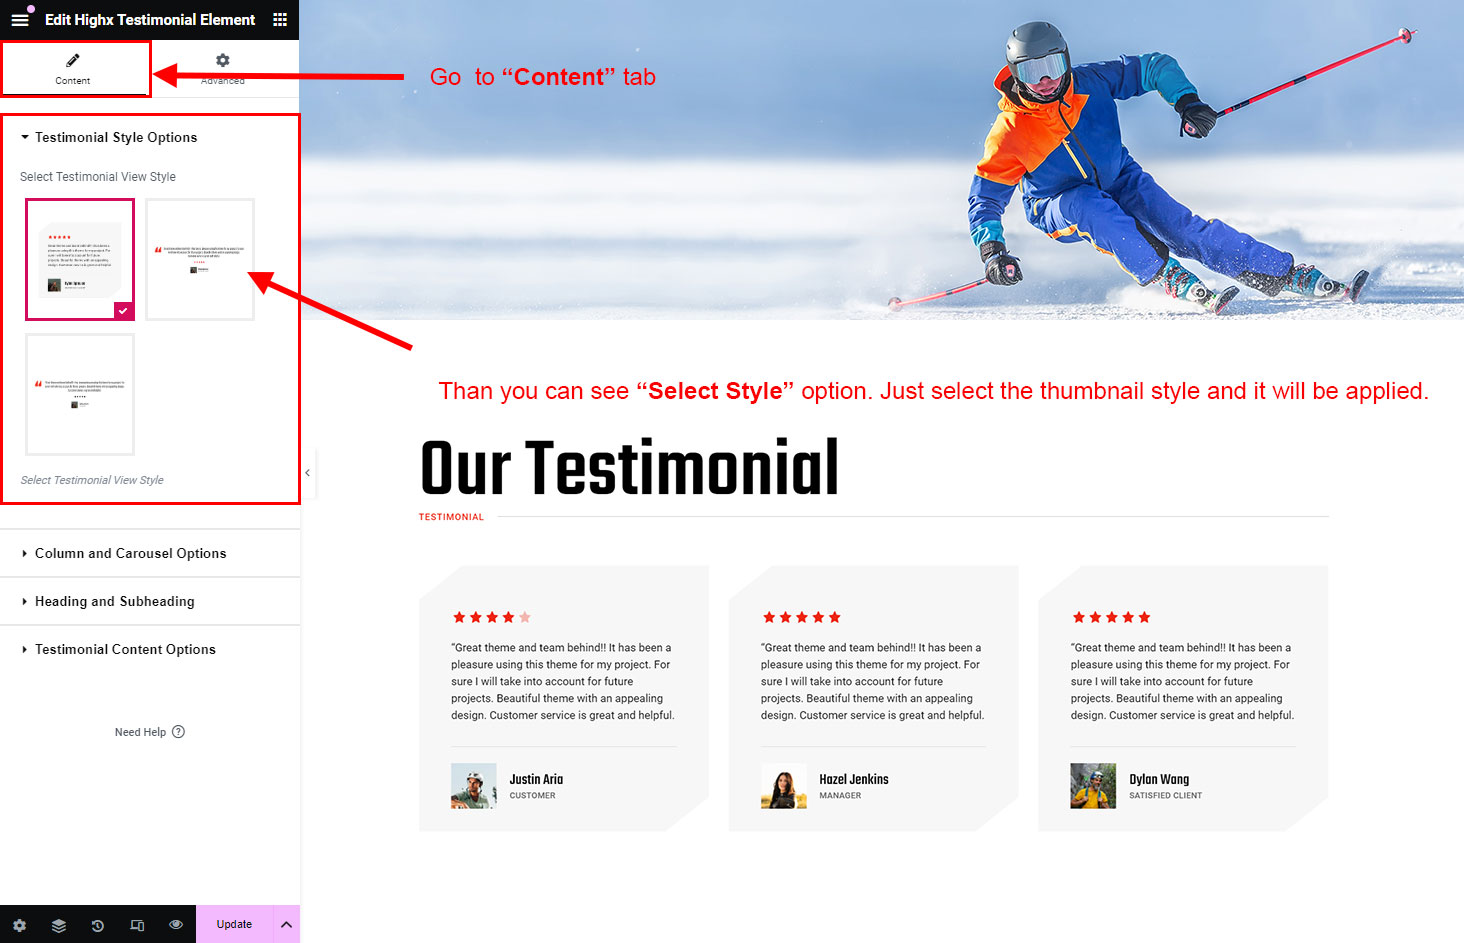Viewport: 1464px width, 943px height.
Task: Open the widgets grid icon
Action: click(280, 20)
